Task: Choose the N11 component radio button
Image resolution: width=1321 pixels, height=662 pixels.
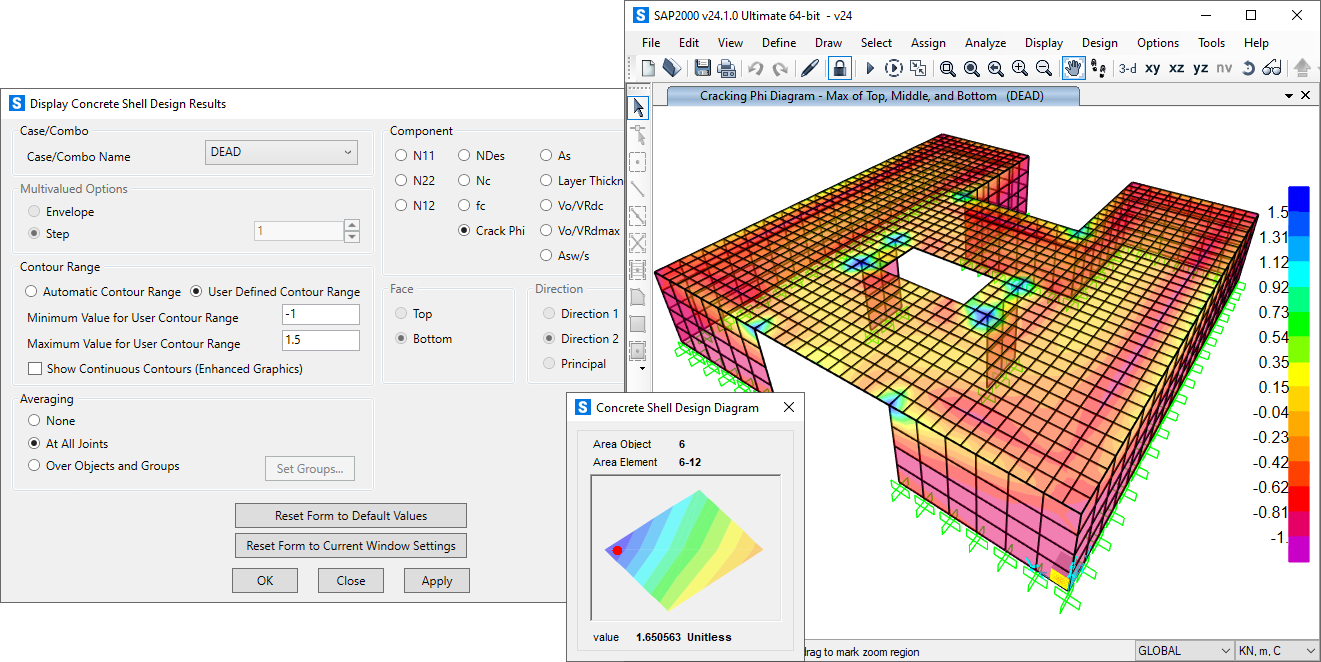Action: pos(401,156)
